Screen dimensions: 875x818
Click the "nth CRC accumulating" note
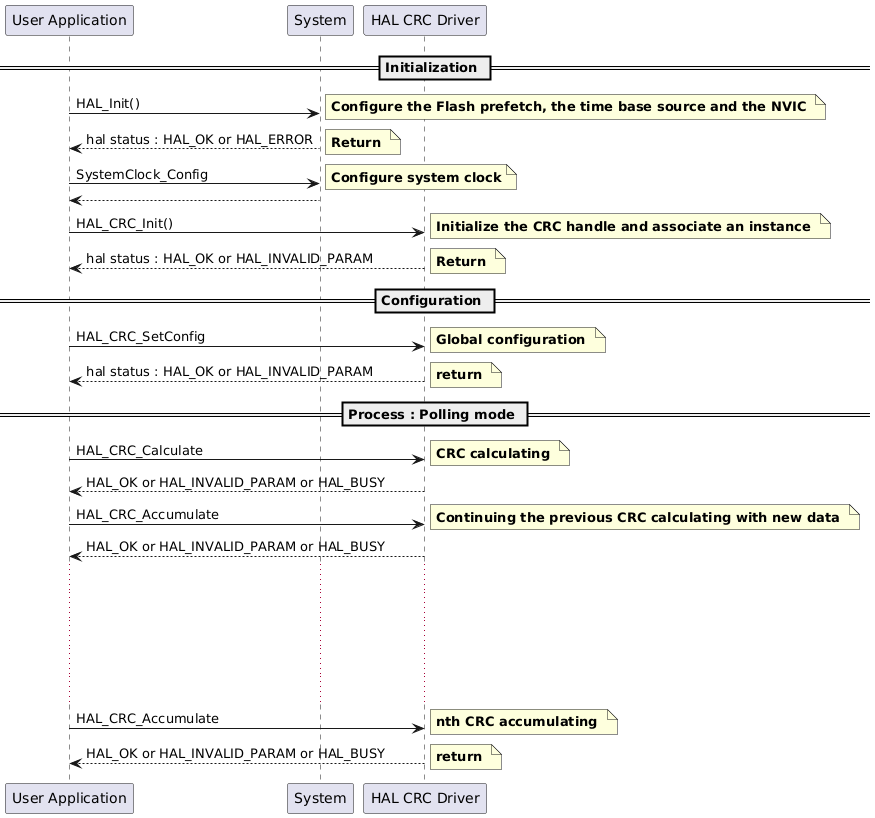(521, 721)
